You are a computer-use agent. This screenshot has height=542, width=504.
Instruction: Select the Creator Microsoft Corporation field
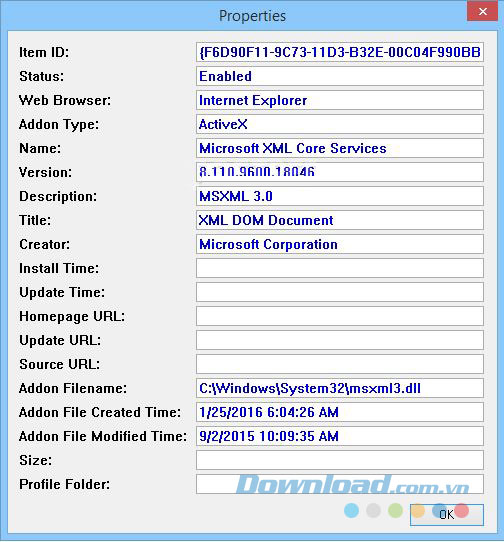(x=340, y=244)
